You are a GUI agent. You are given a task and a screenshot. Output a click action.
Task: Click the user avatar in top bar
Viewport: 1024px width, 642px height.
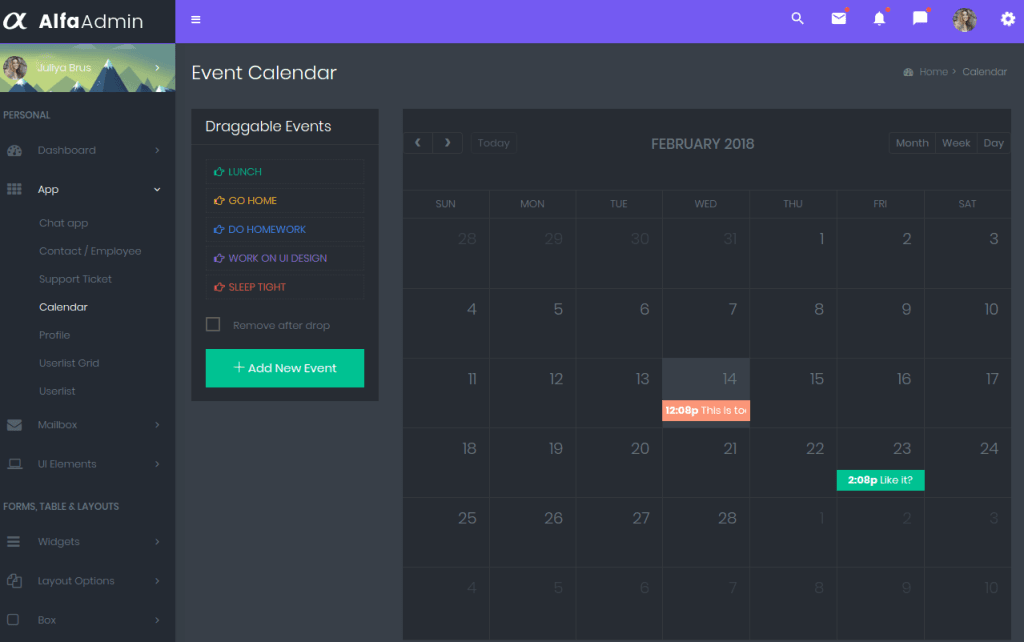[x=964, y=20]
